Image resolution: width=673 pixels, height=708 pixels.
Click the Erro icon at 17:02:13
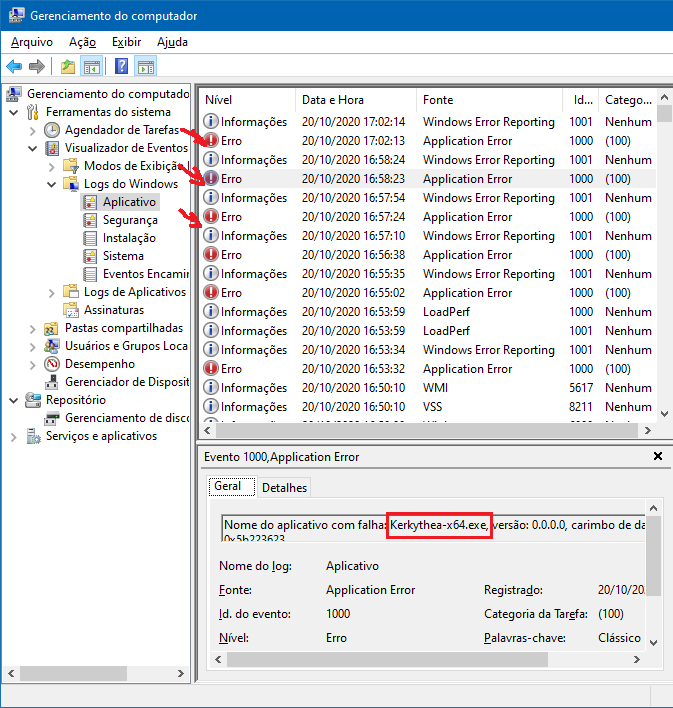pyautogui.click(x=211, y=140)
